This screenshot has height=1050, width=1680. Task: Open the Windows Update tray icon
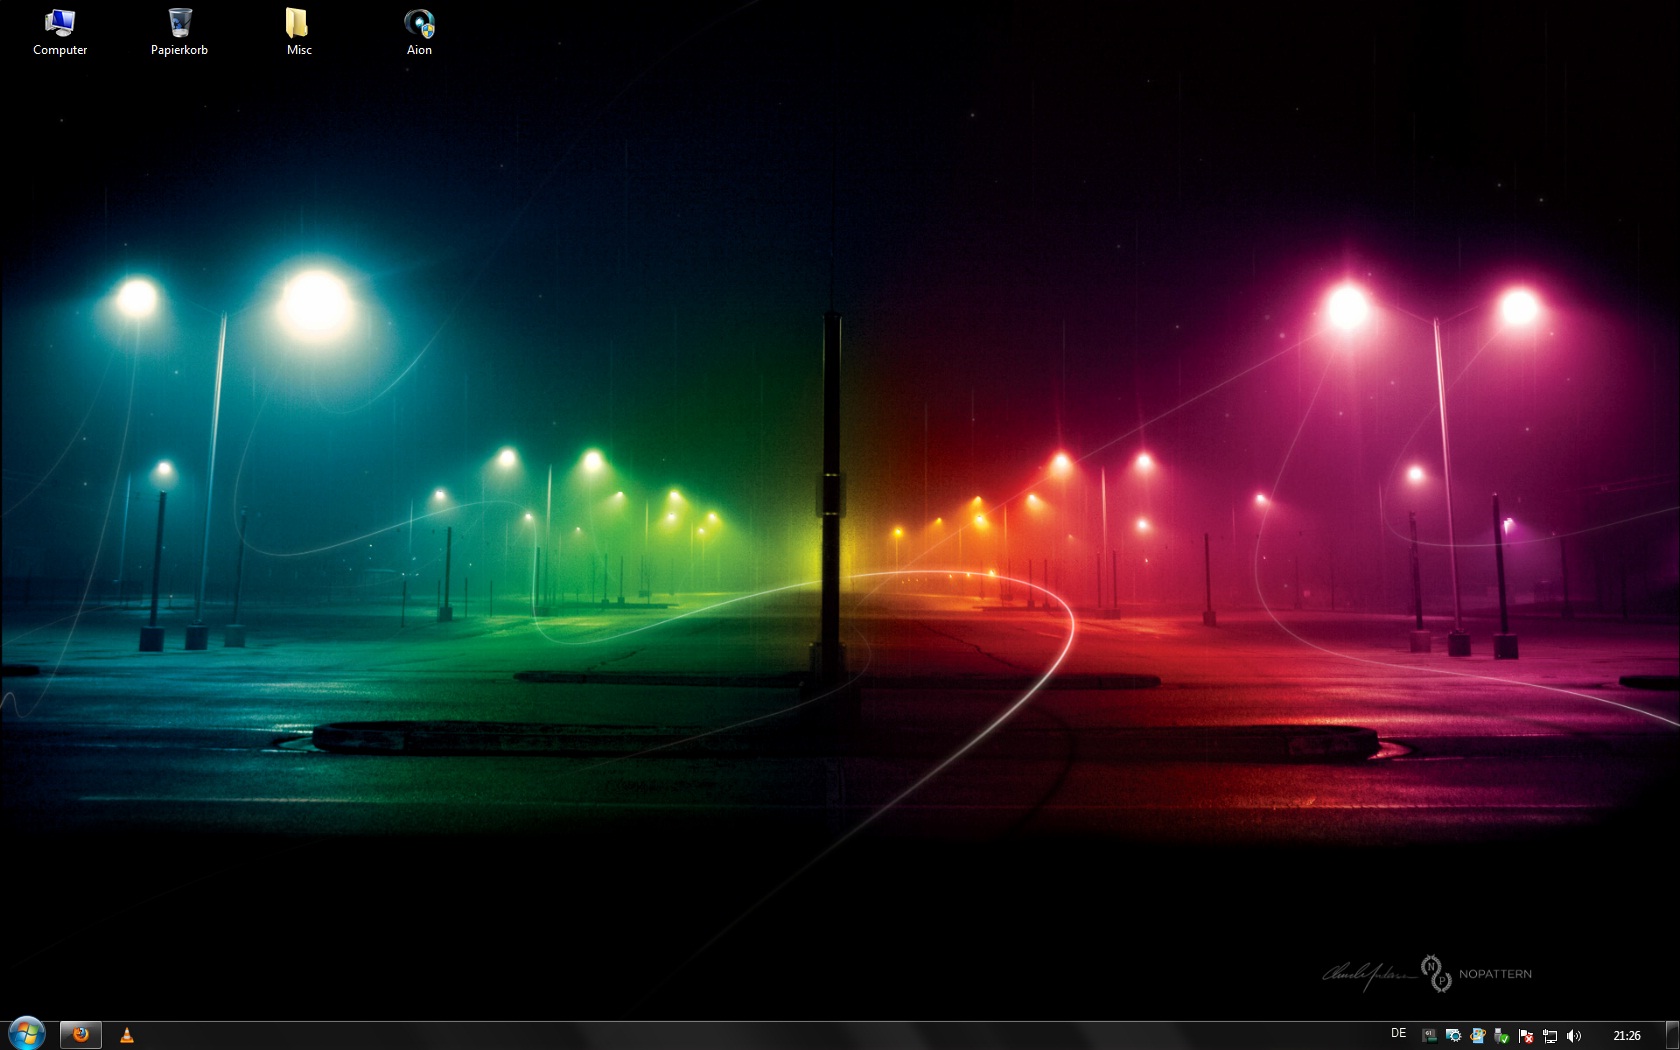point(1478,1036)
